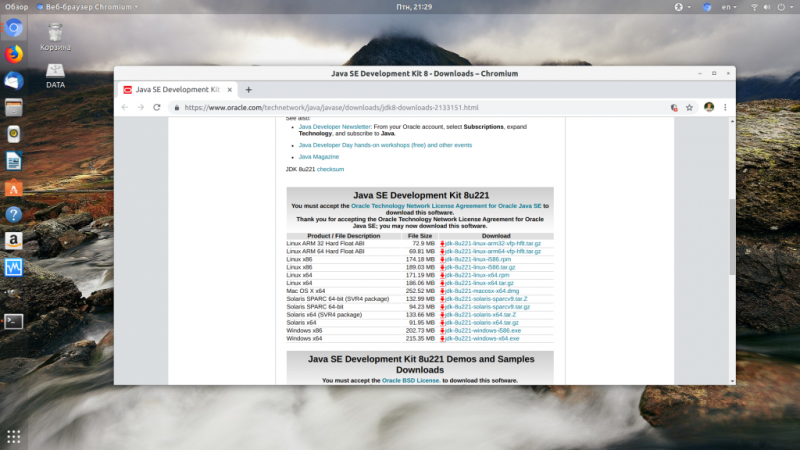Open the Корзина trash desktop icon
This screenshot has width=800, height=450.
point(55,37)
